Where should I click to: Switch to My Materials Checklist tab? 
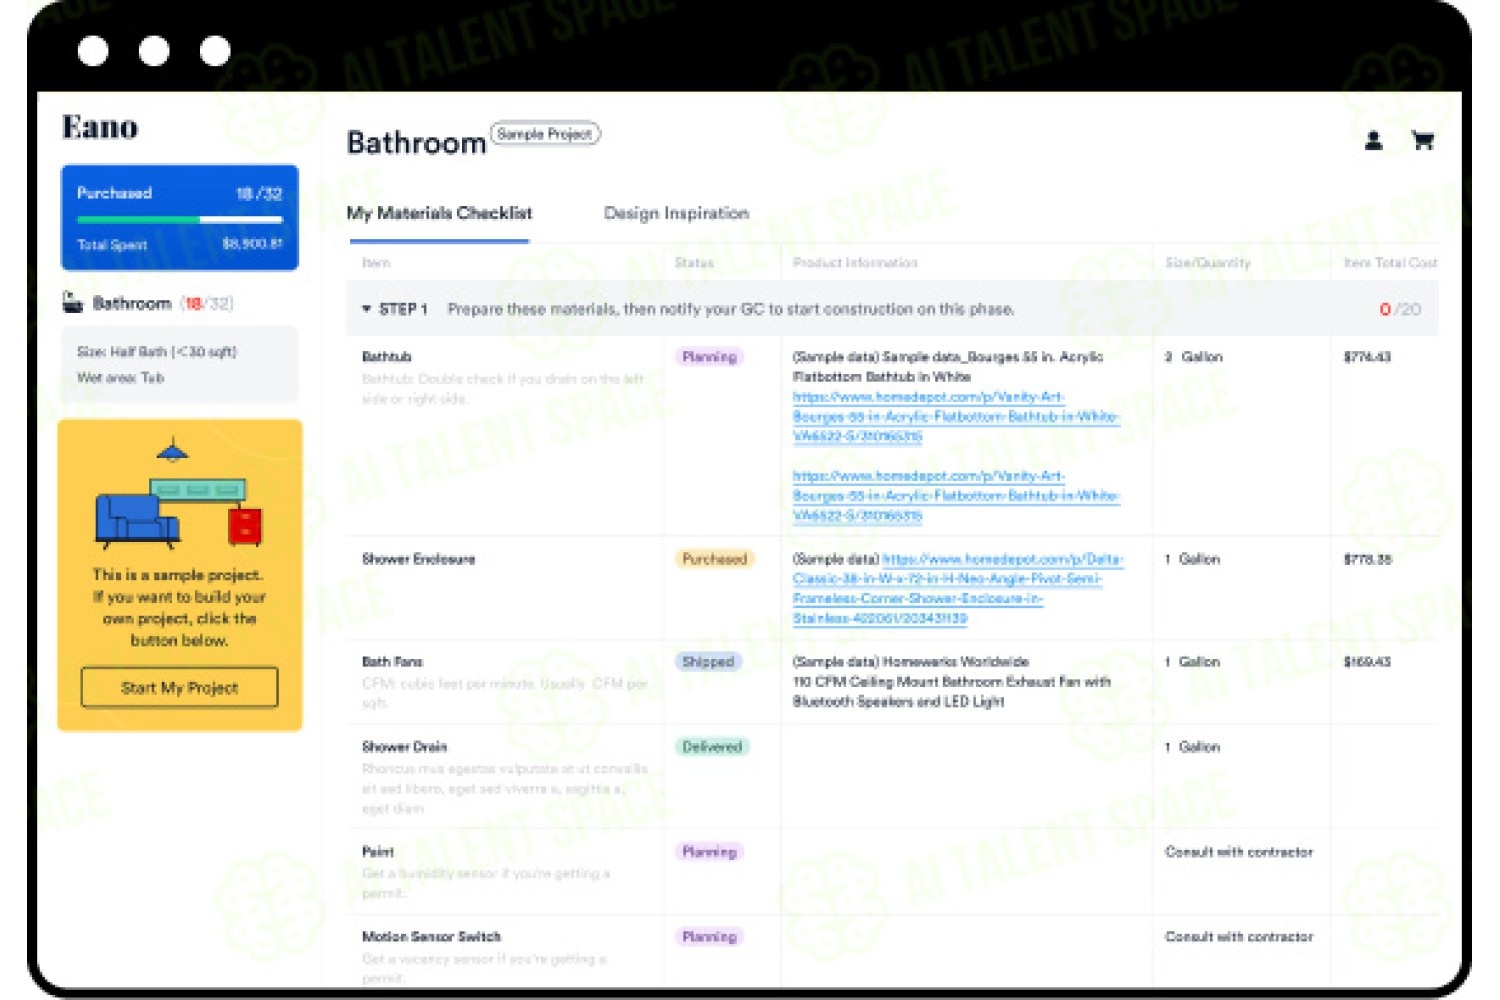pos(439,213)
